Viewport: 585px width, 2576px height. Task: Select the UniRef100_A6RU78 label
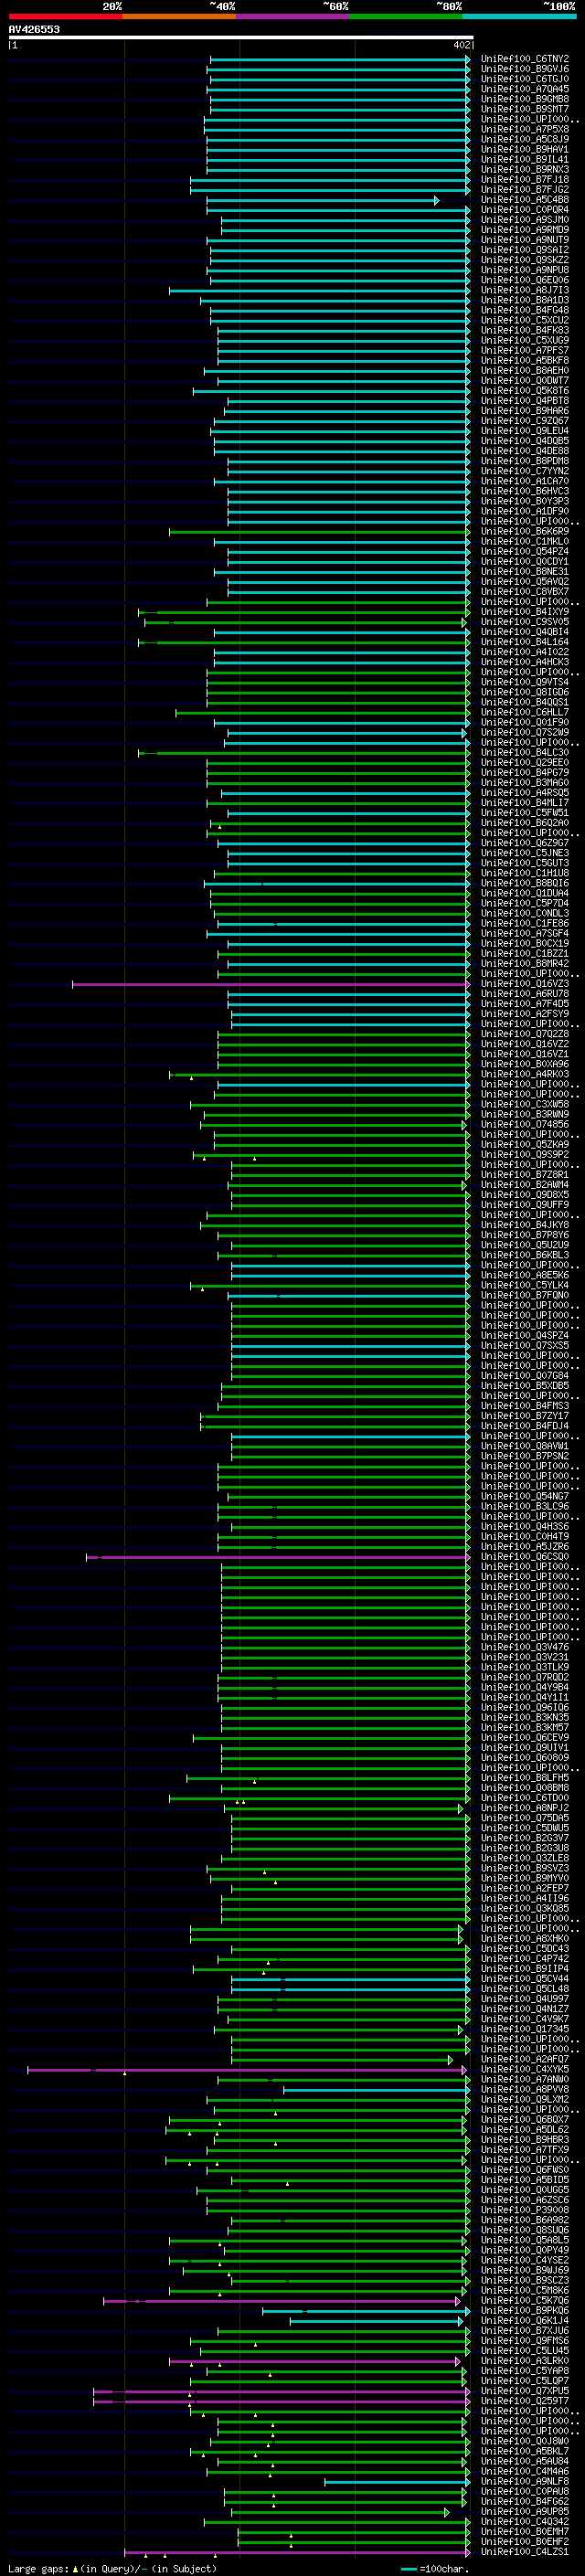click(x=525, y=994)
